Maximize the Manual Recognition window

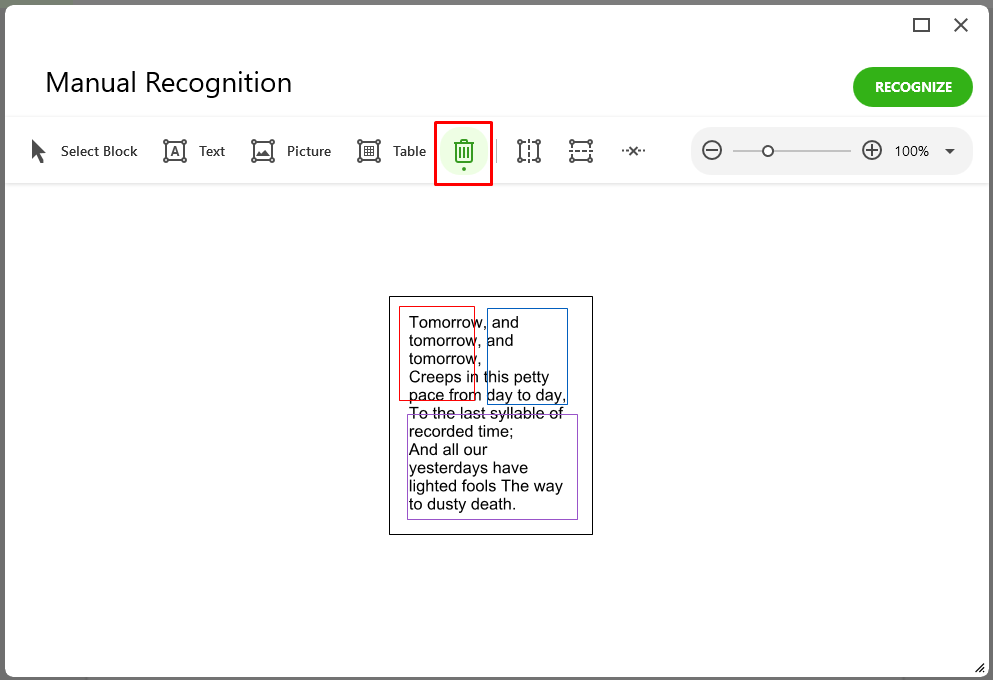[x=921, y=25]
